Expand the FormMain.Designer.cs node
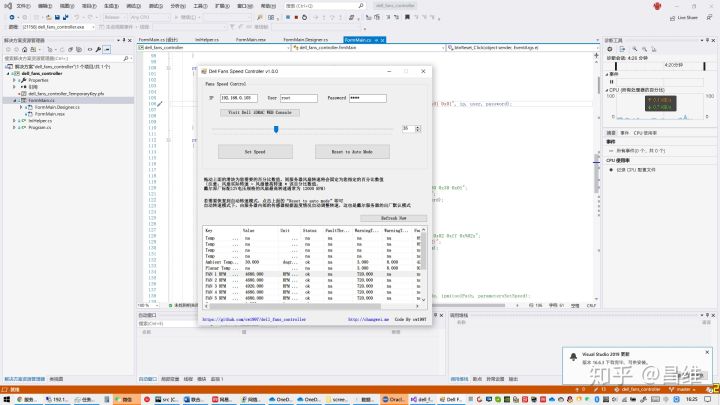The height and width of the screenshot is (405, 720). click(21, 107)
